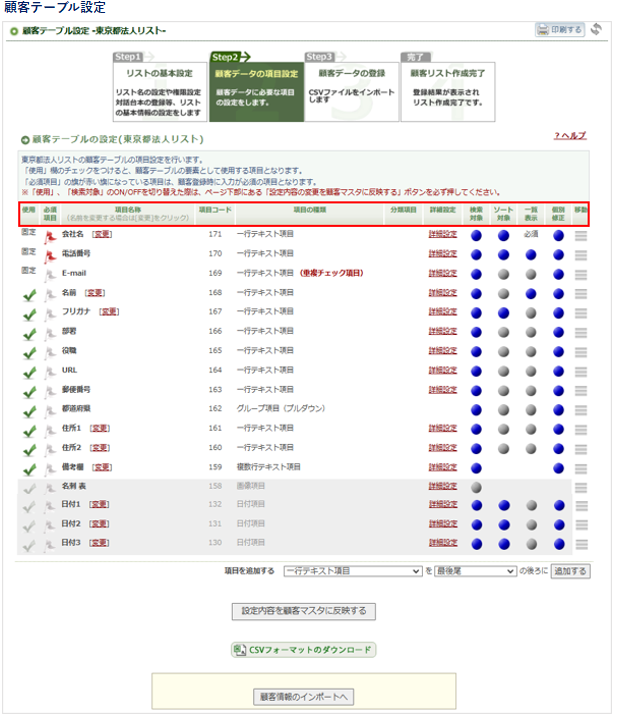Image resolution: width=618 pixels, height=717 pixels.
Task: Click the gray required flag for 部署
Action: click(x=50, y=334)
